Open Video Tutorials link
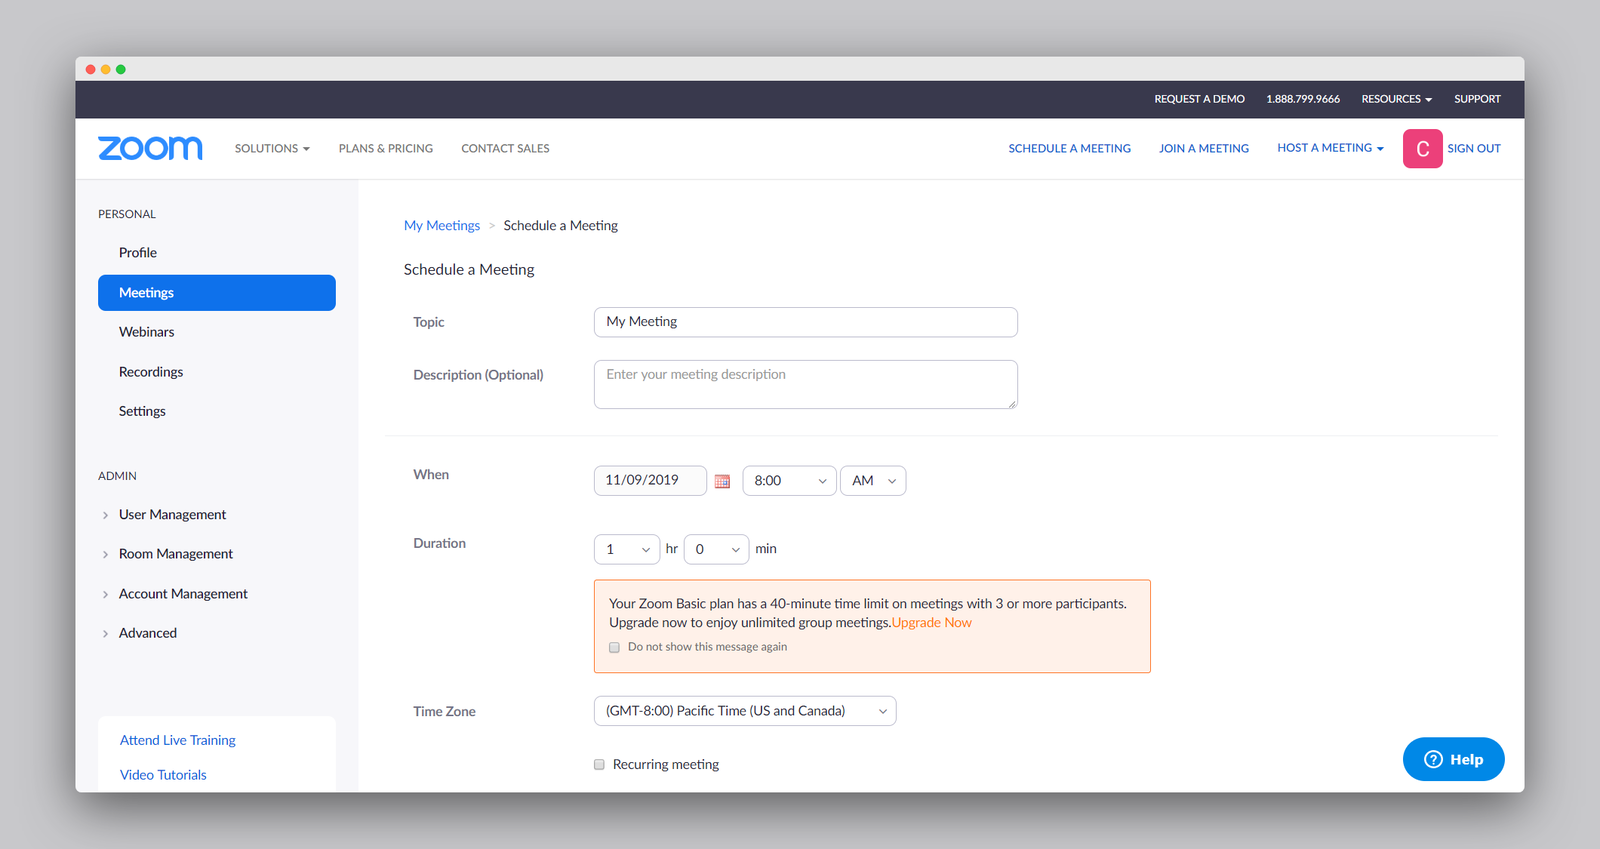This screenshot has height=849, width=1600. click(x=163, y=775)
